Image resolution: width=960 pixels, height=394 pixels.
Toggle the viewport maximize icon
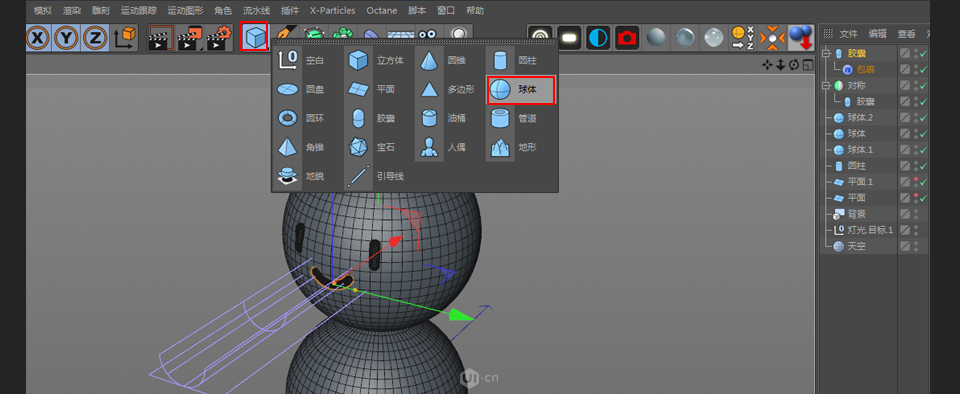coord(808,64)
